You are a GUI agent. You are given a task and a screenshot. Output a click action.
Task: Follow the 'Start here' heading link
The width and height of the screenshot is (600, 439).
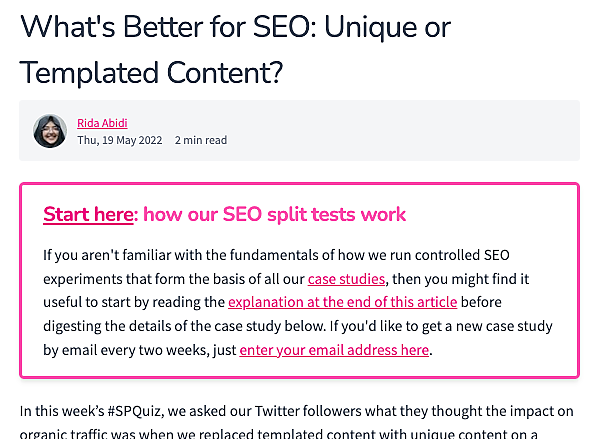click(88, 214)
